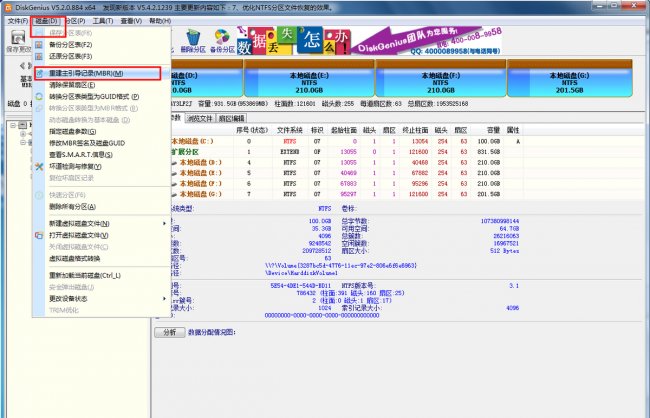Expand the first child node under the disk tree
This screenshot has width=650, height=418.
coord(23,134)
